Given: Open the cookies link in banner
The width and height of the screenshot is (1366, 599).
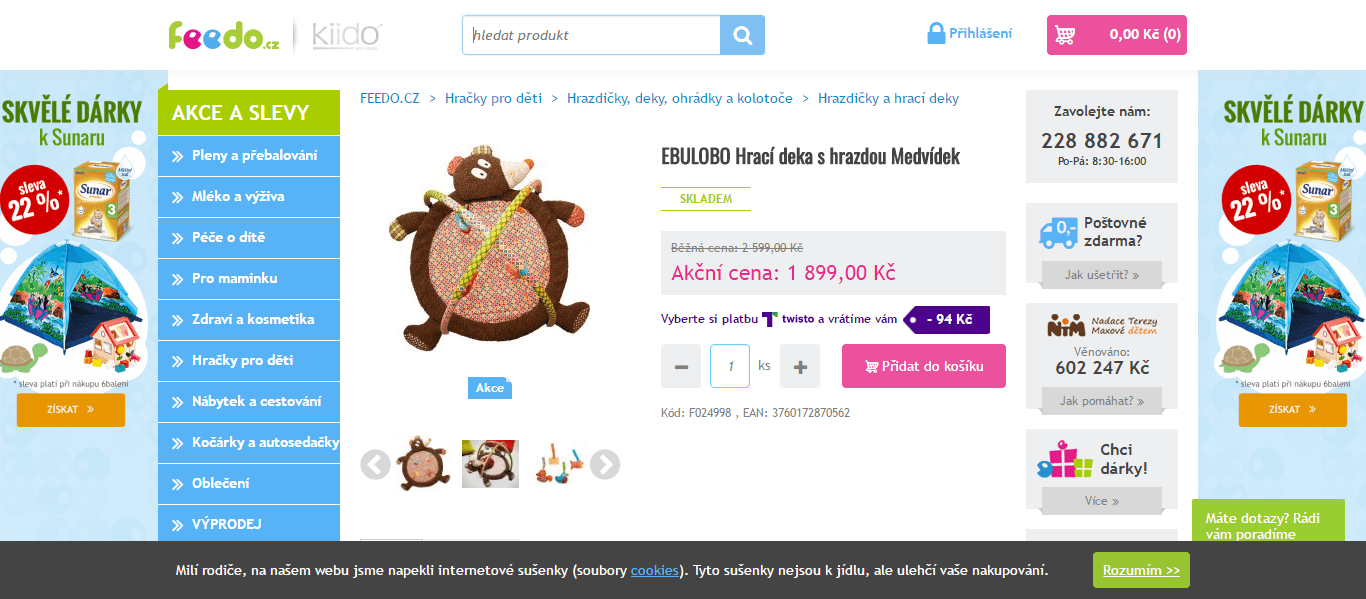Looking at the screenshot, I should 655,571.
